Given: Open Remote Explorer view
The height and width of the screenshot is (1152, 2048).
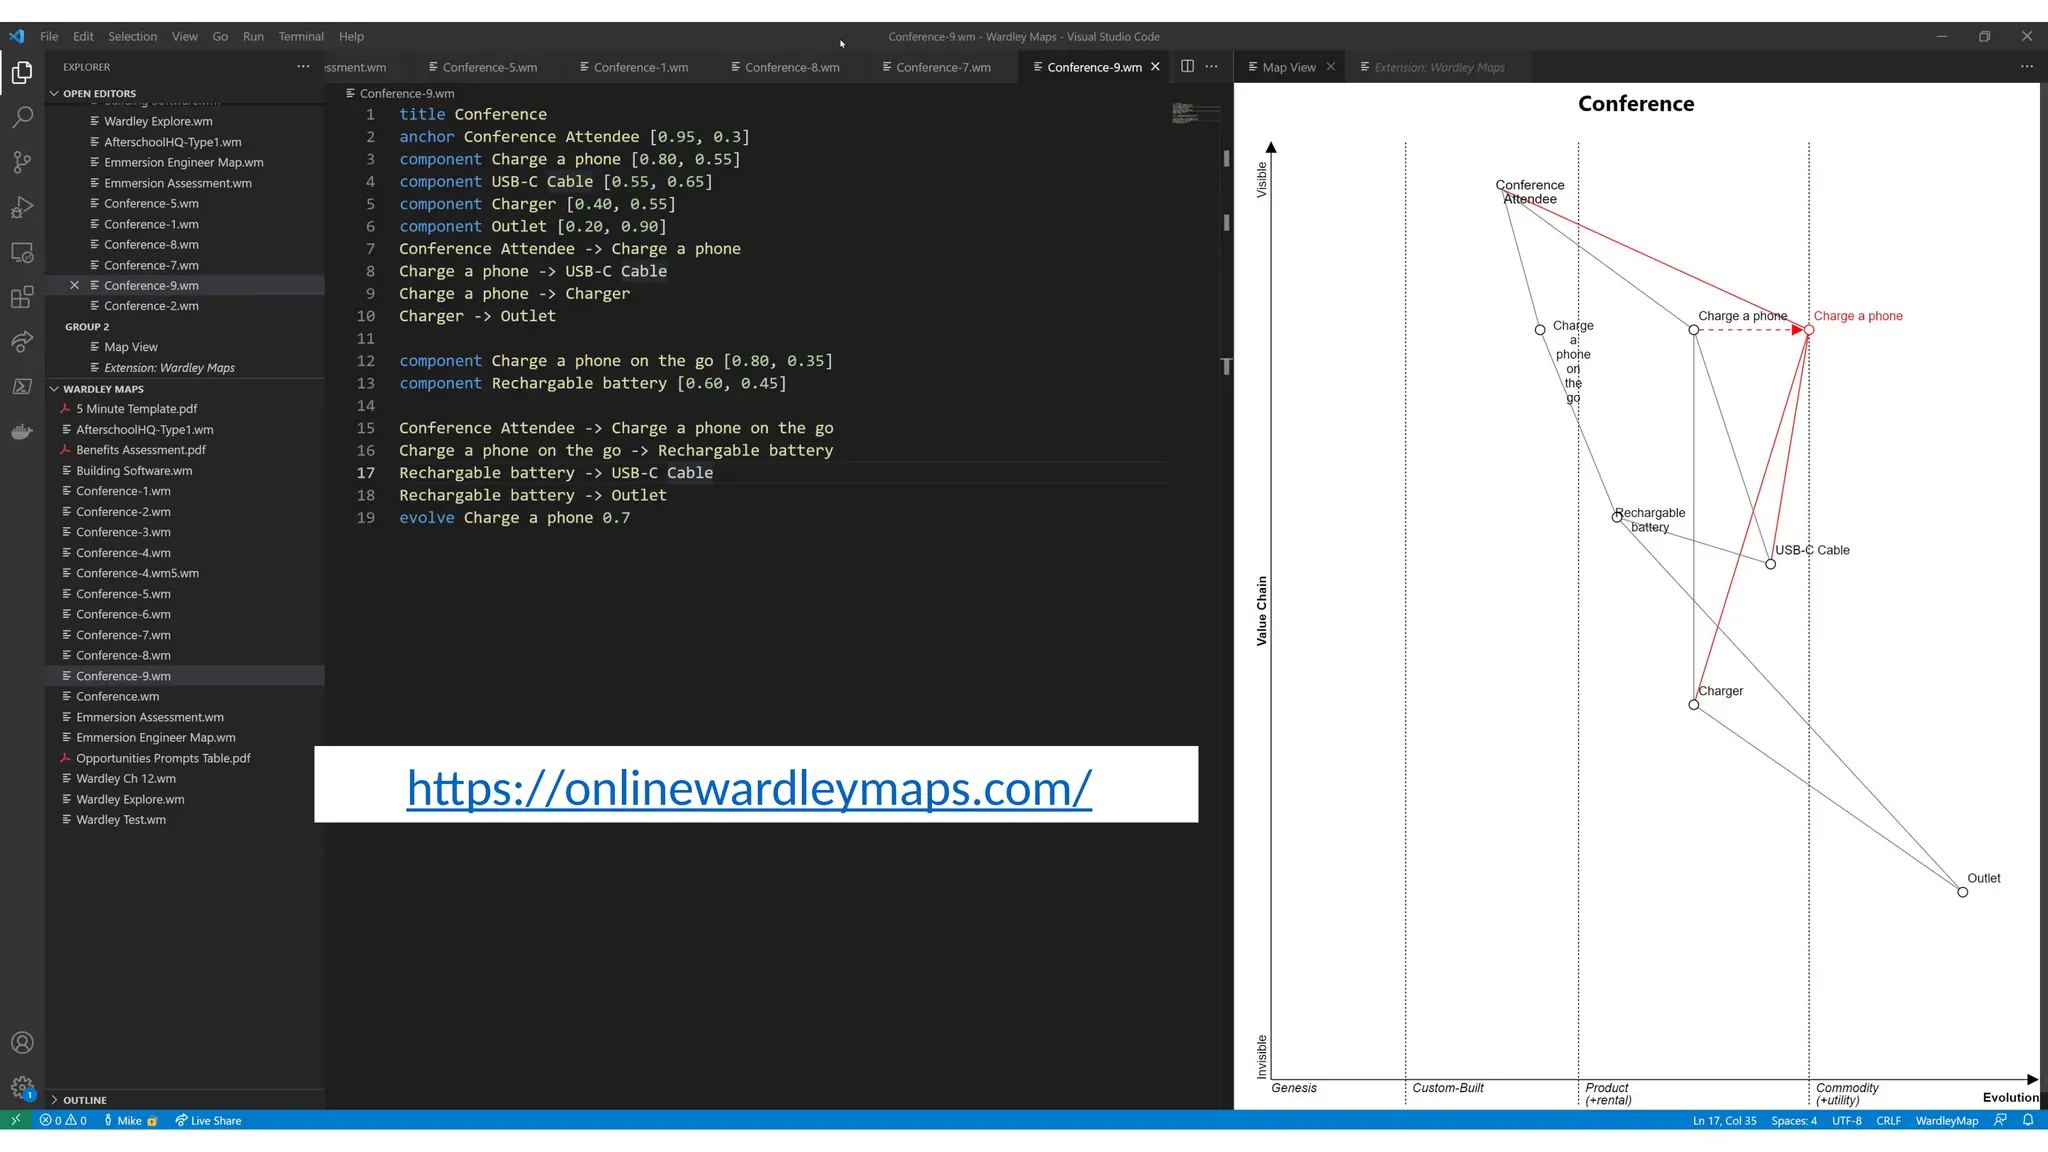Looking at the screenshot, I should pyautogui.click(x=22, y=253).
